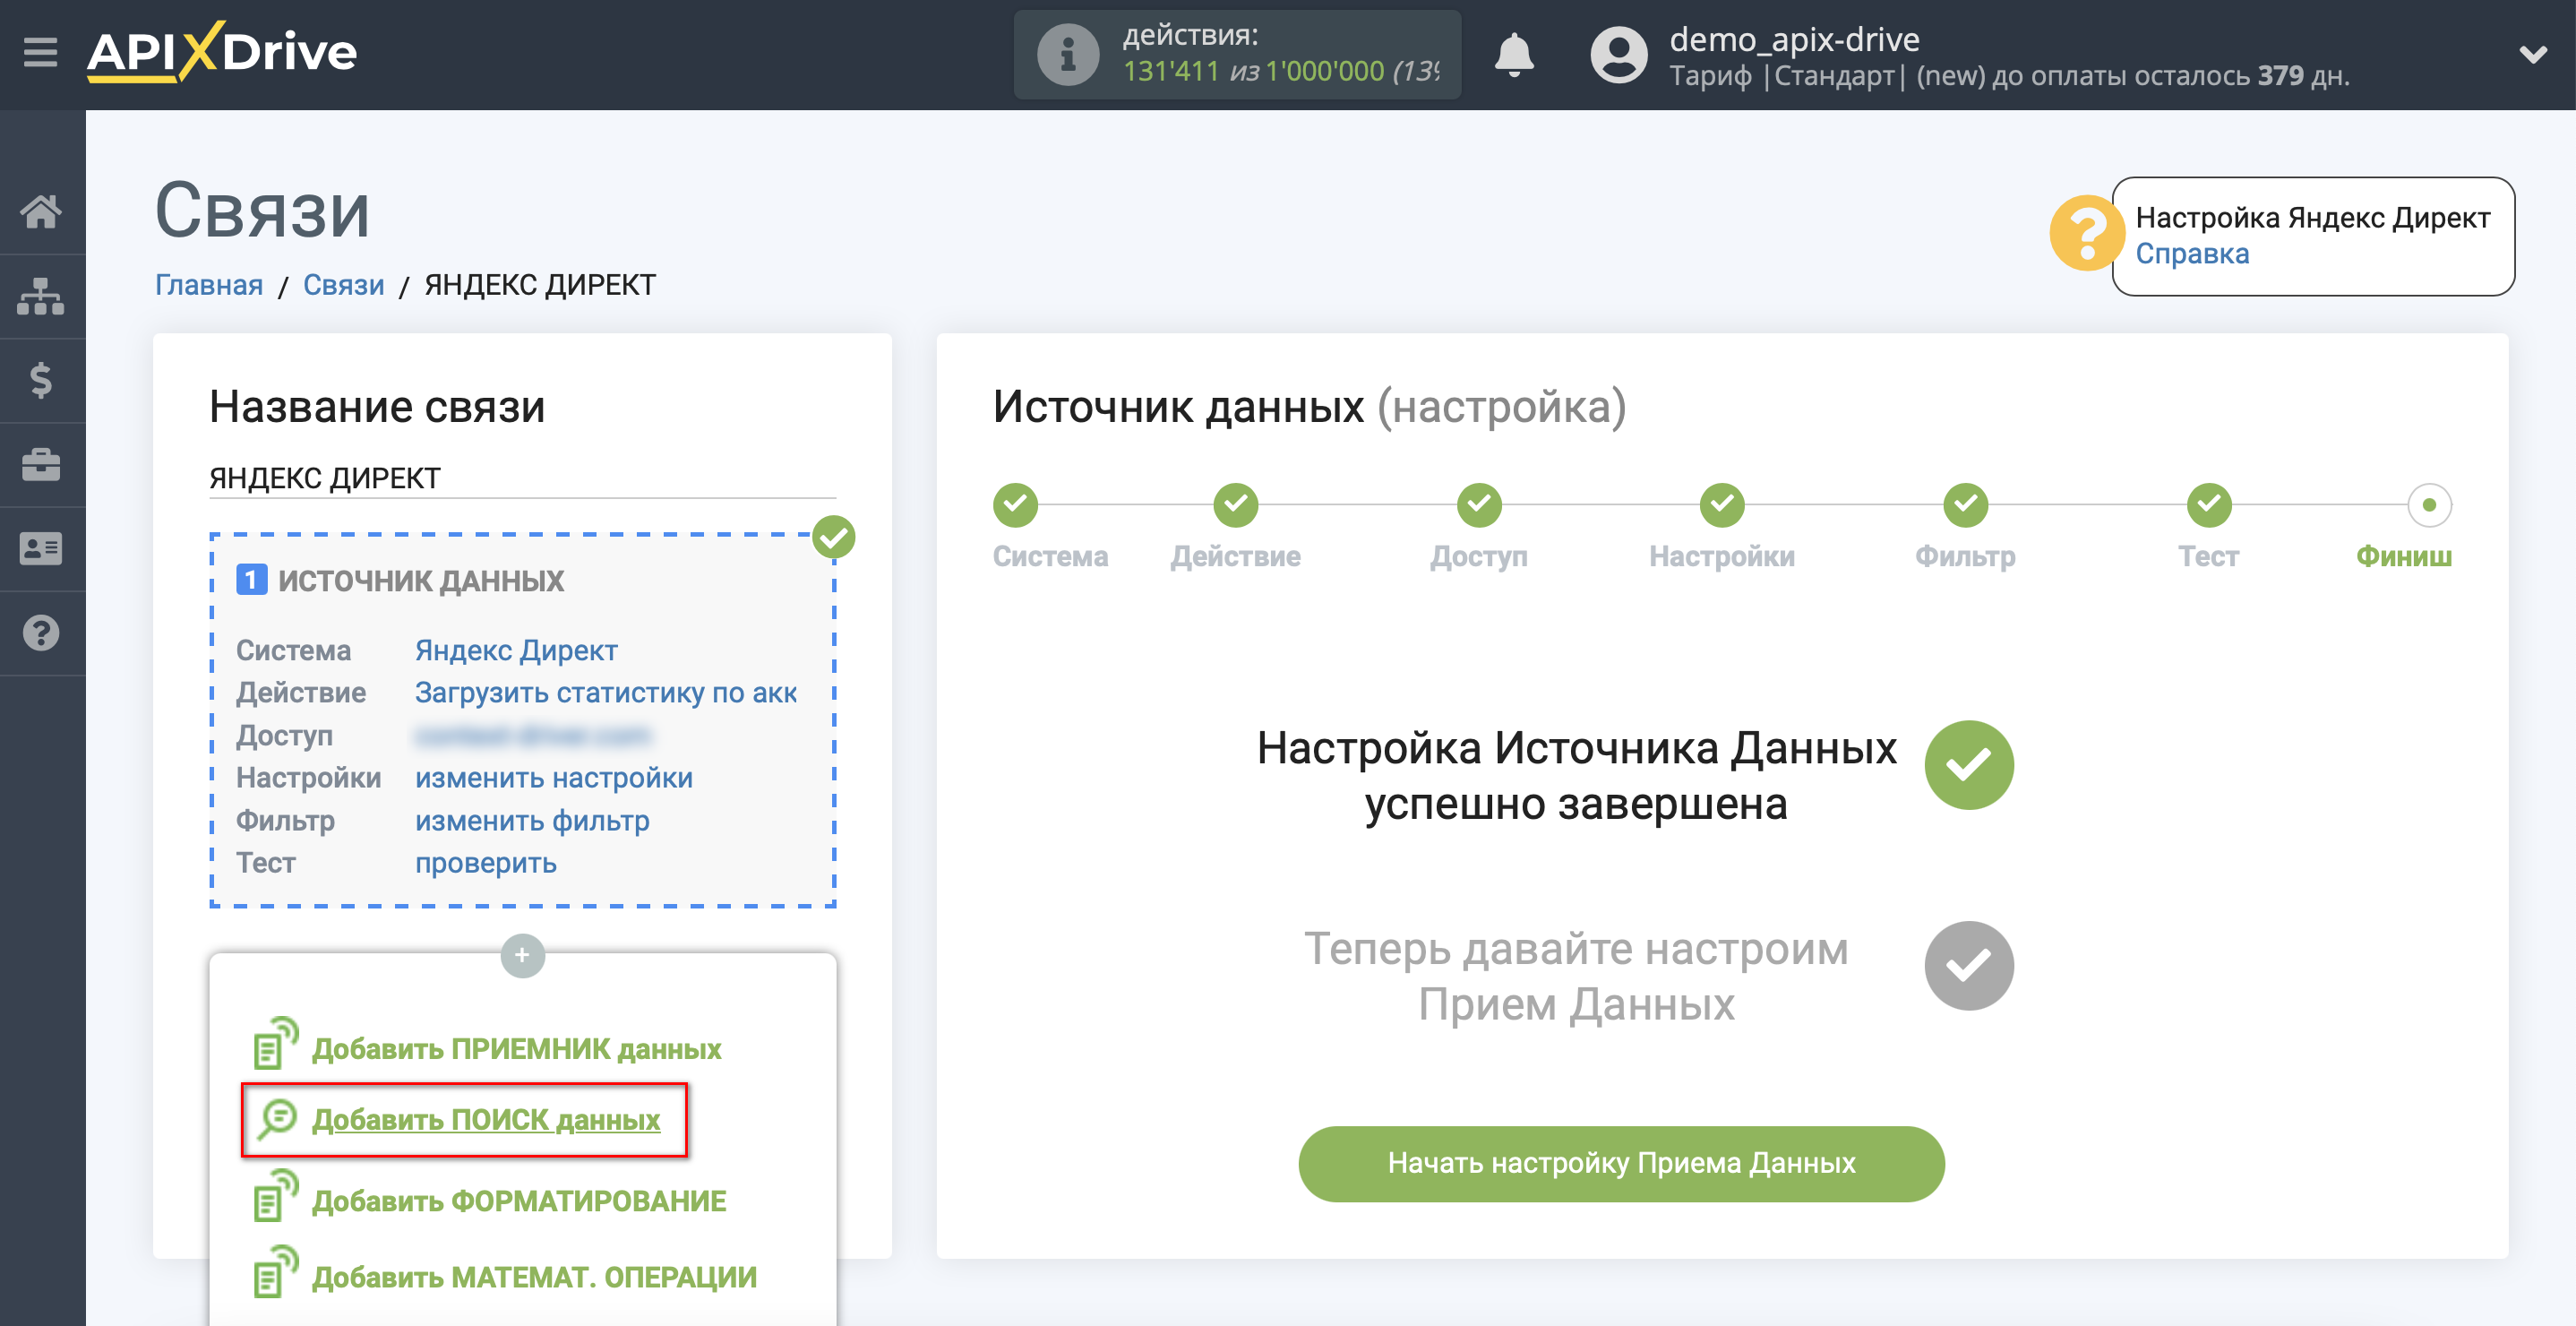The image size is (2576, 1326).
Task: Select Добавить ПОИСК данных
Action: coord(486,1119)
